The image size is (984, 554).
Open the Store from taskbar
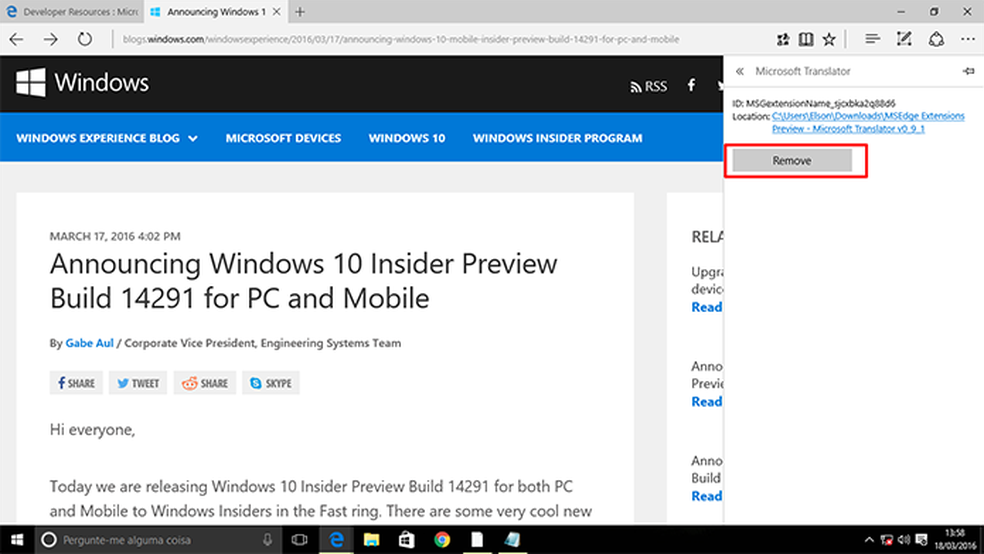pos(407,540)
